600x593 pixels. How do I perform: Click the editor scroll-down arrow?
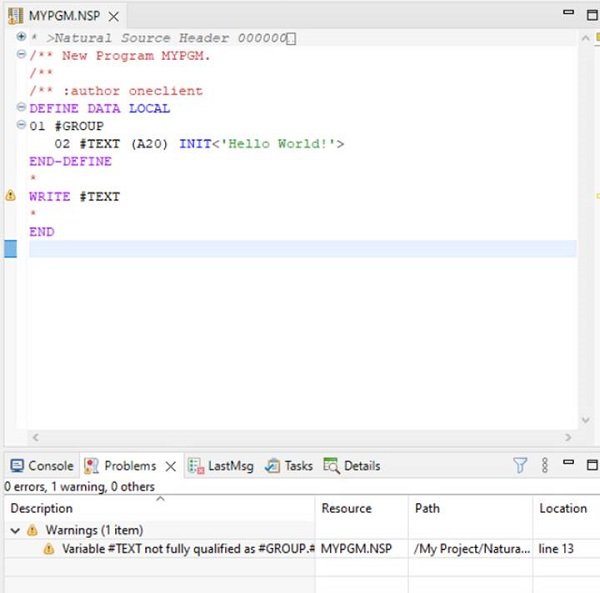click(585, 420)
